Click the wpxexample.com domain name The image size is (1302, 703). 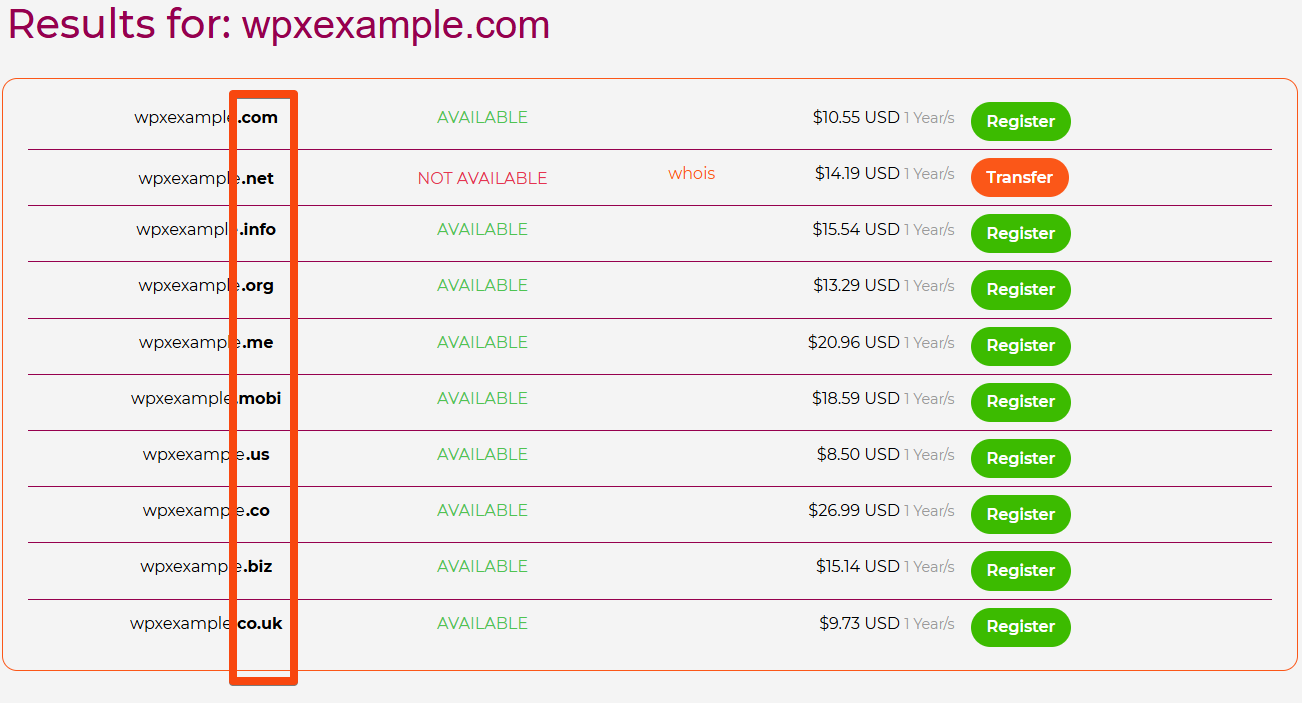tap(205, 117)
